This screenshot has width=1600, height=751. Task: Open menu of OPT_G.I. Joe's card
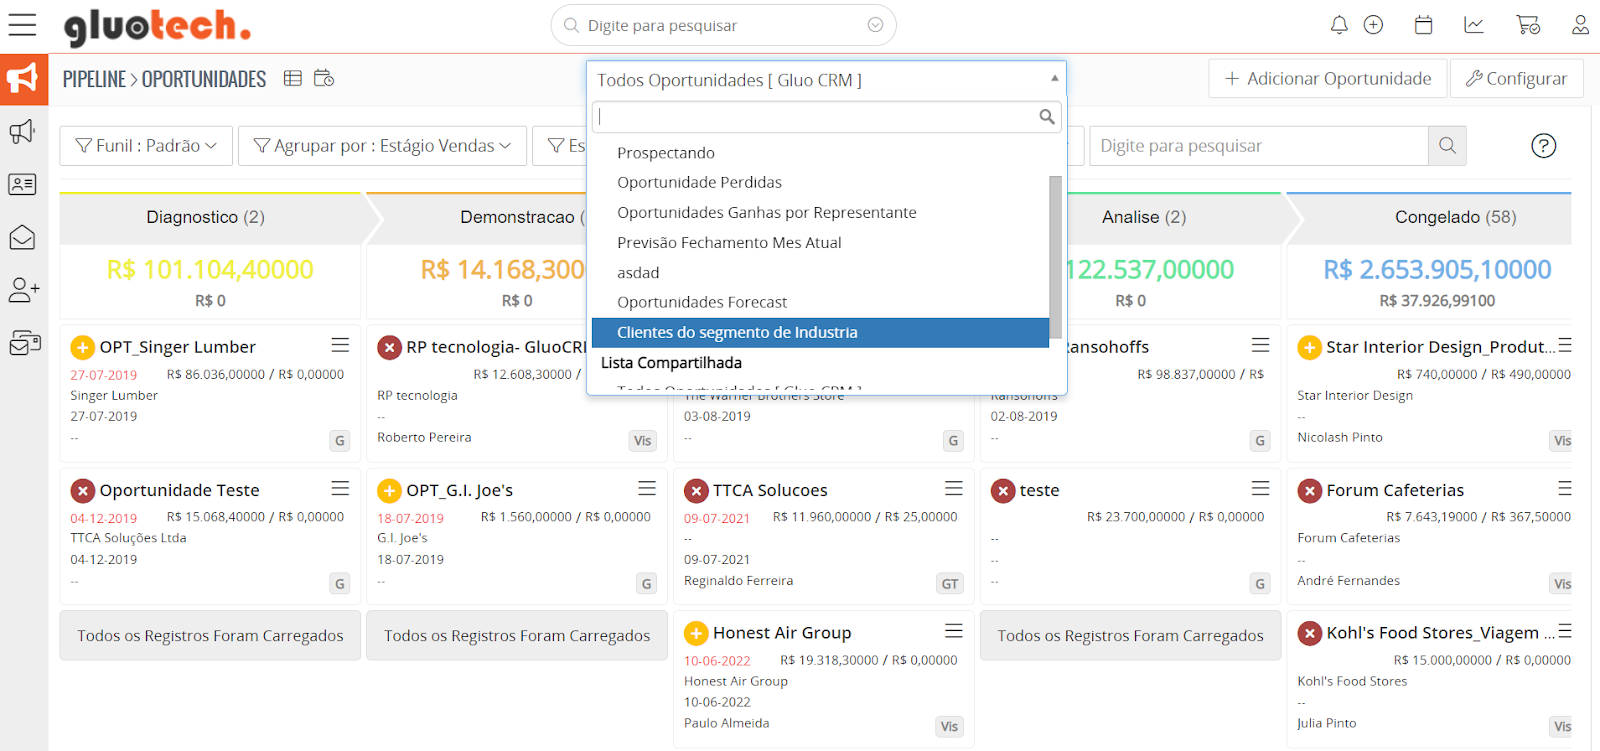point(648,488)
